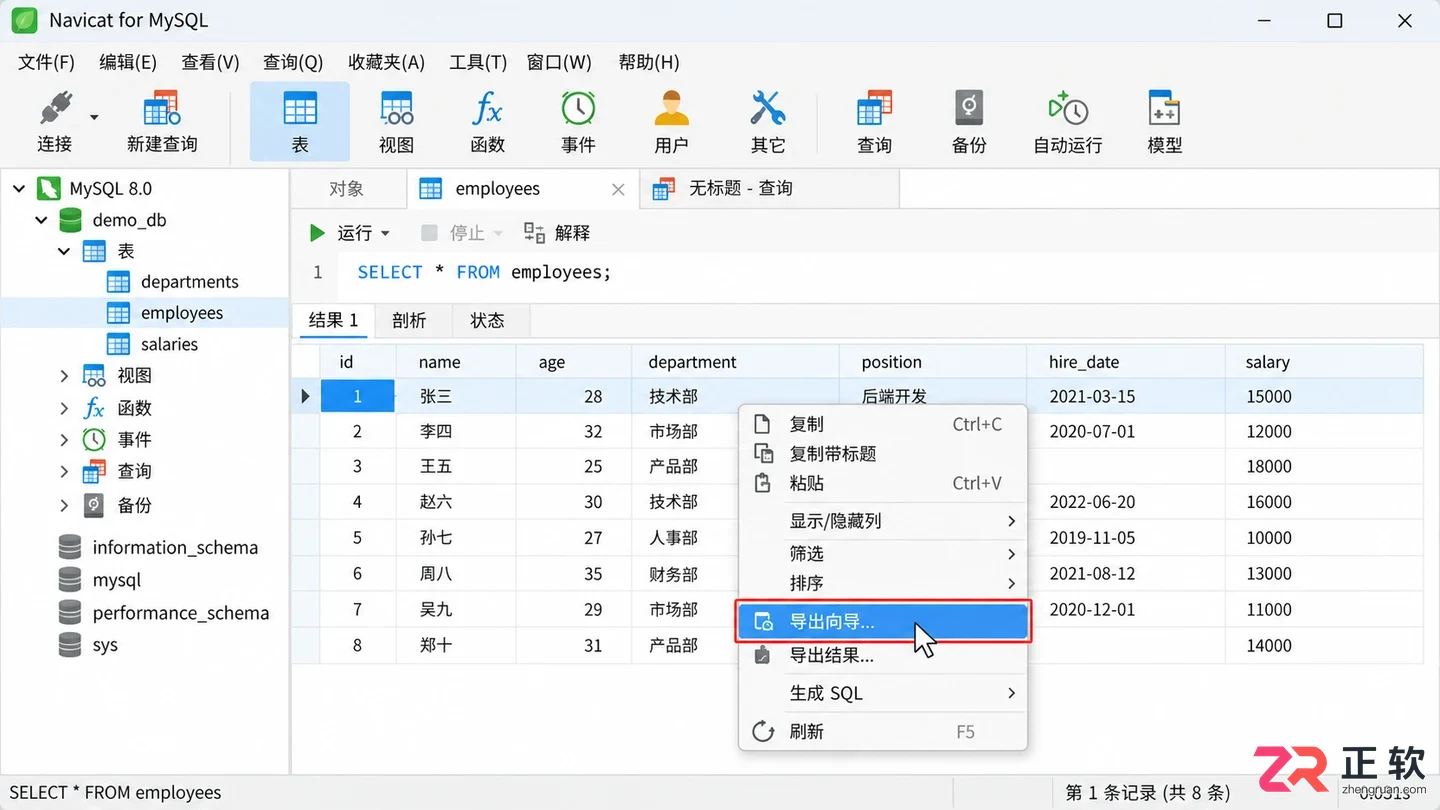Open the 收藏夹(A) menu

tap(386, 62)
